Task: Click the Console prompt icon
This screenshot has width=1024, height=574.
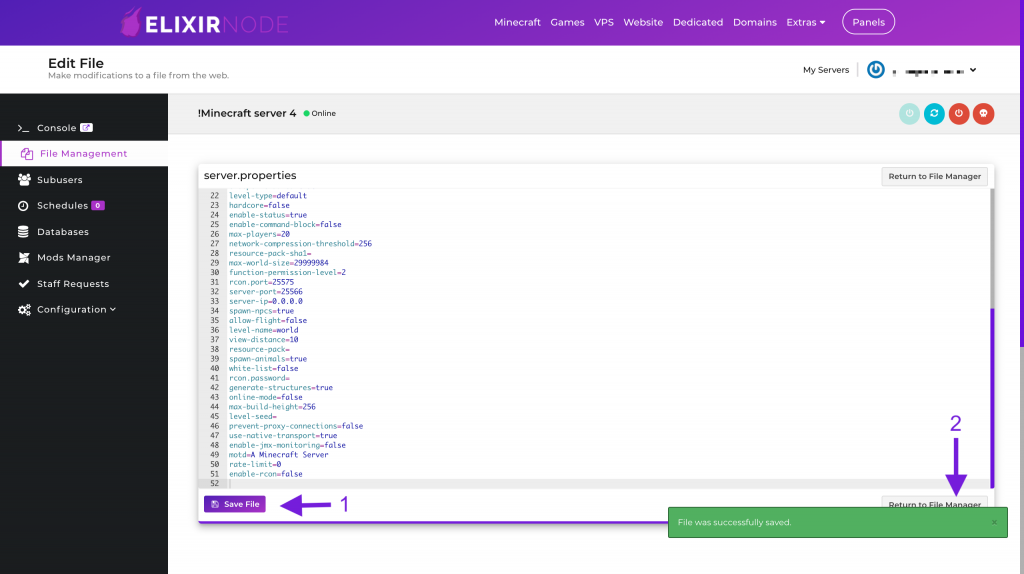Action: coord(24,128)
